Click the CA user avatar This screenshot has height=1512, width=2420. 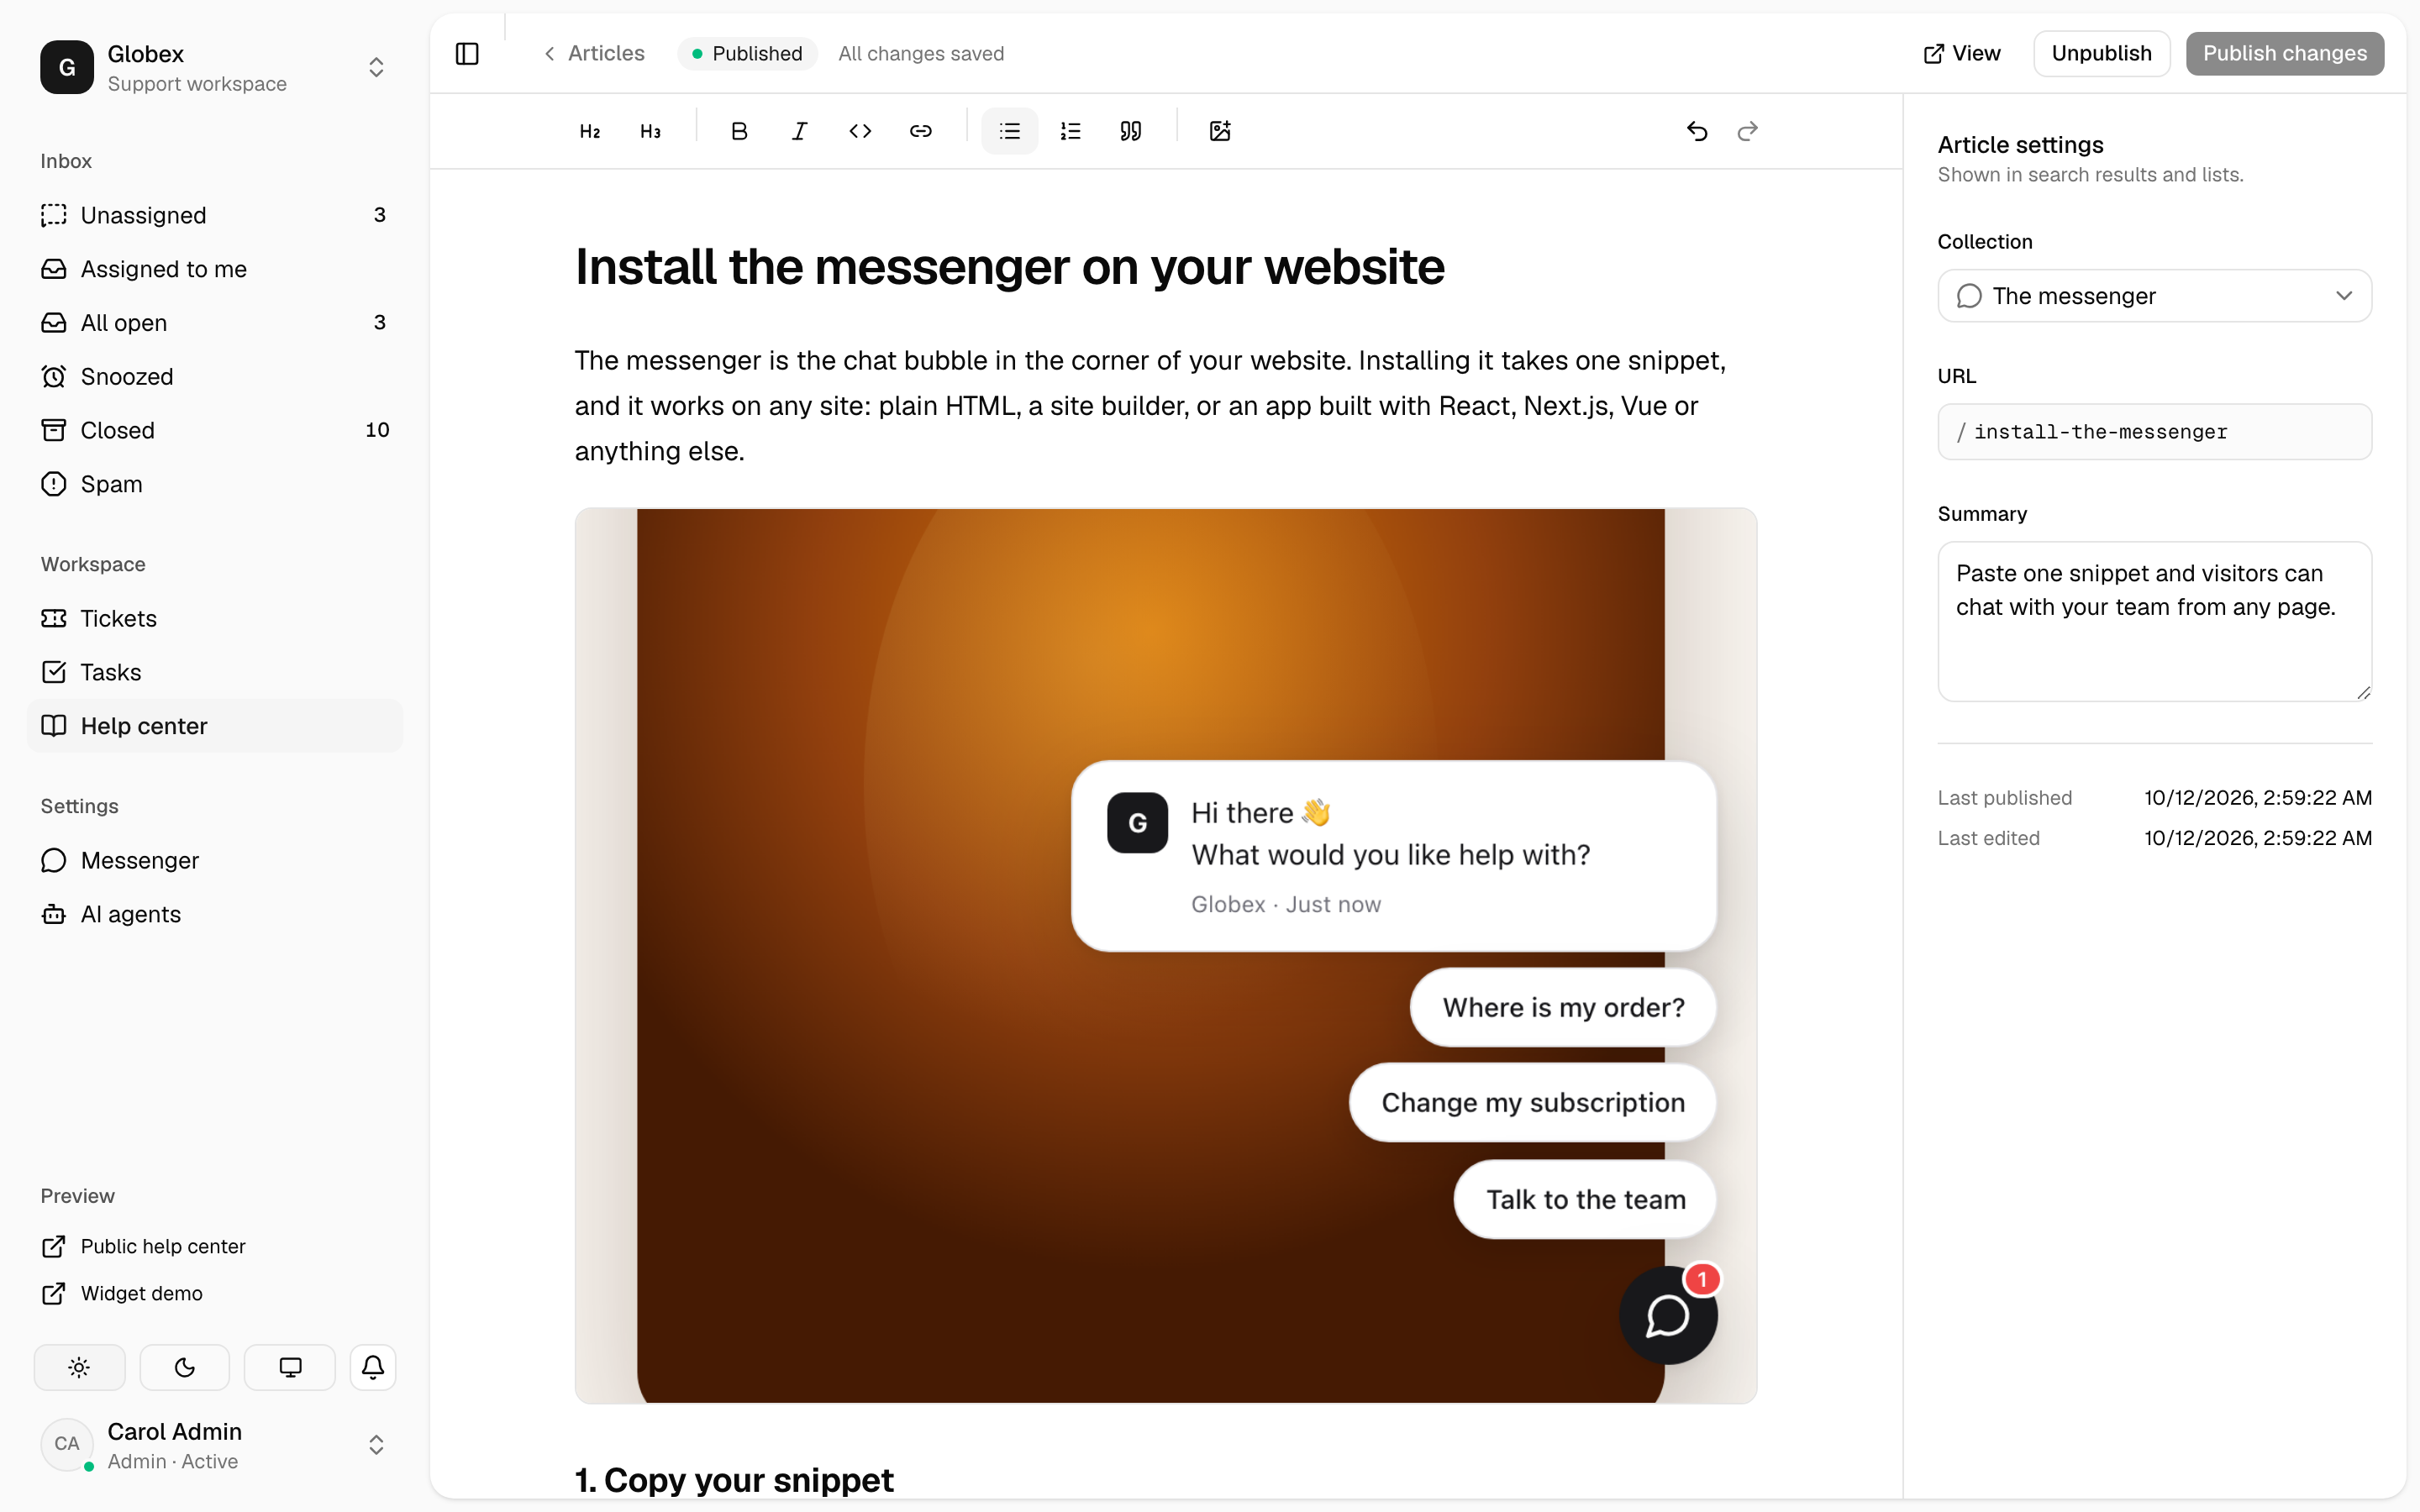(x=67, y=1444)
